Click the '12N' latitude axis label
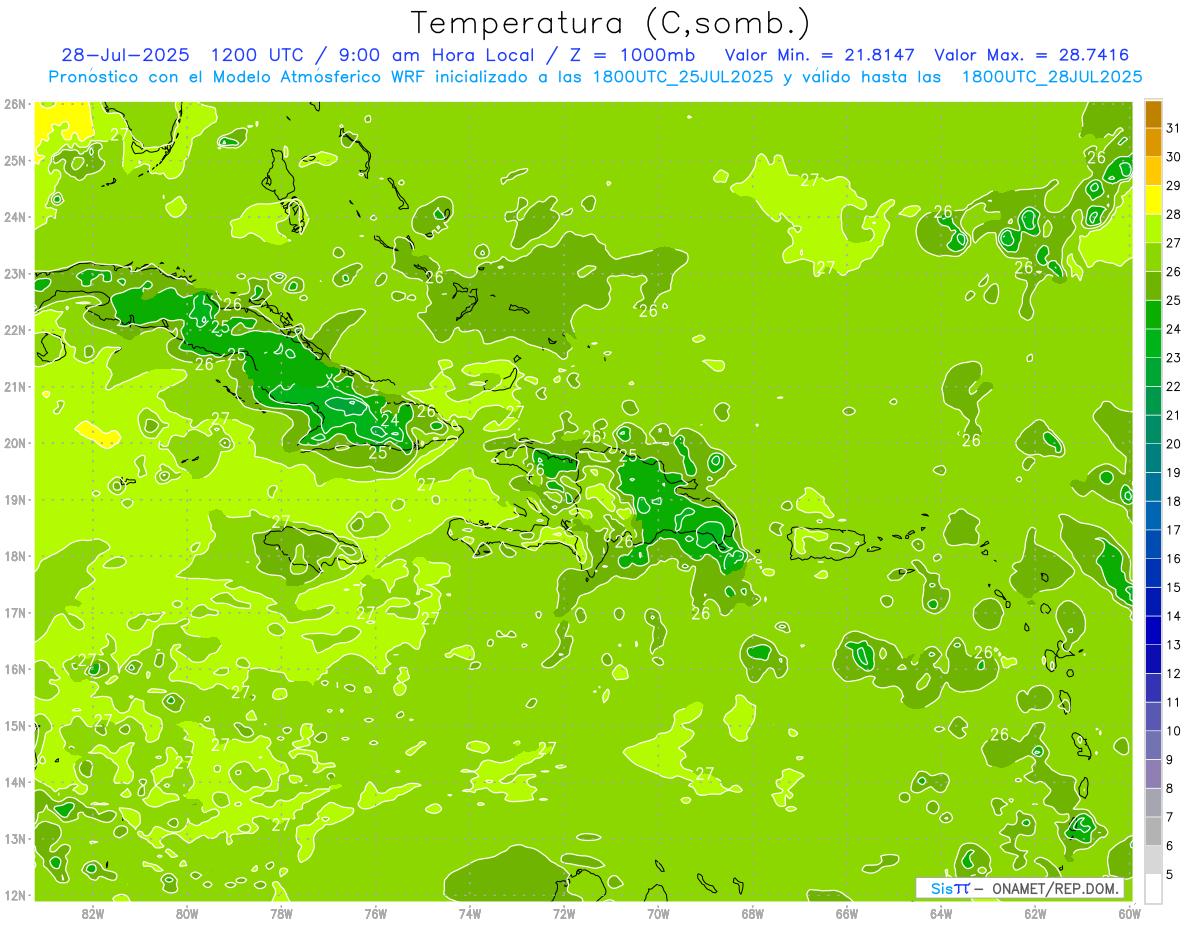The width and height of the screenshot is (1200, 927). pos(15,895)
